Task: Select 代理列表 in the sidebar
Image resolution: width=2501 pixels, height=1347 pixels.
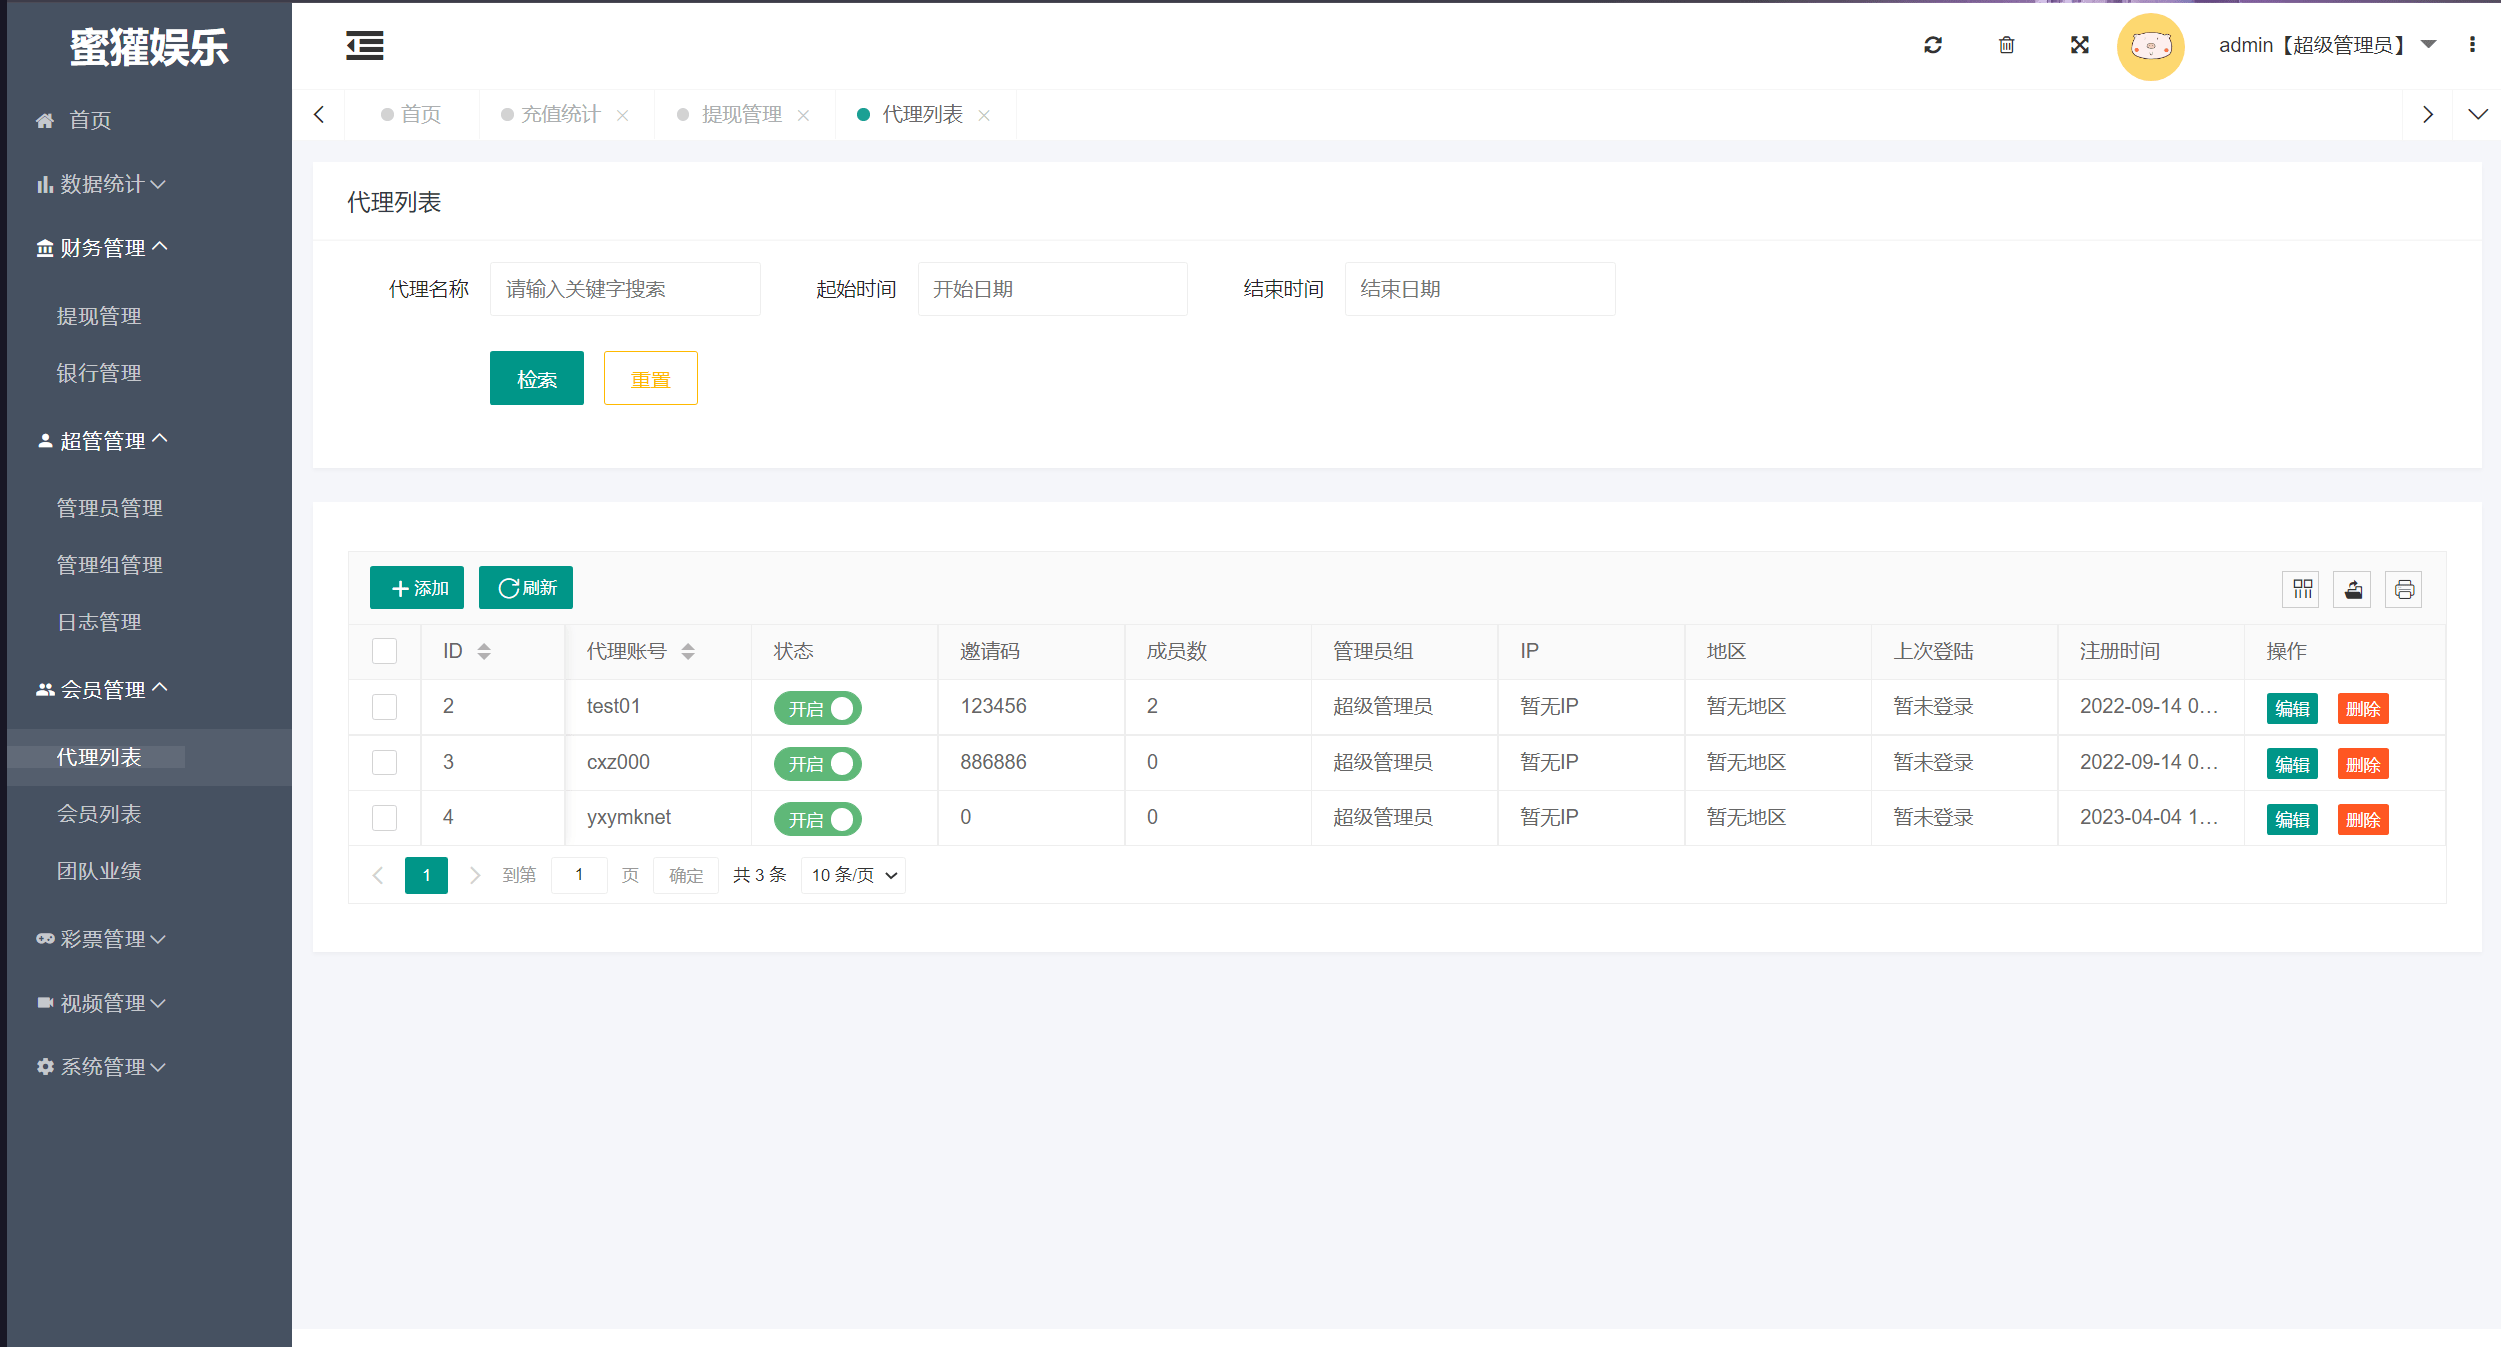Action: point(148,757)
